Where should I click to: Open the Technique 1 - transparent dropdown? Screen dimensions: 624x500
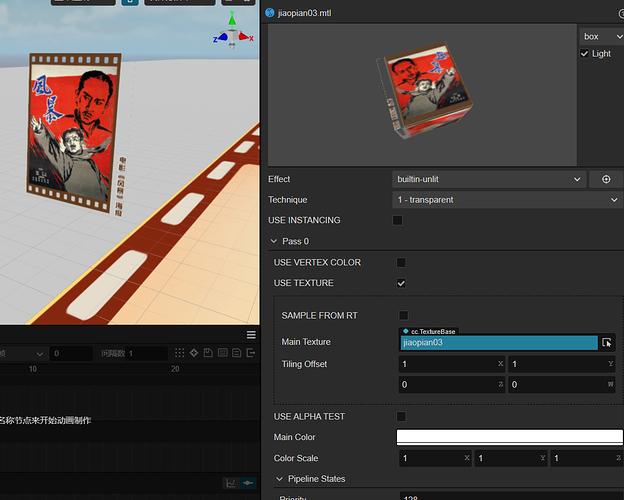(x=507, y=200)
